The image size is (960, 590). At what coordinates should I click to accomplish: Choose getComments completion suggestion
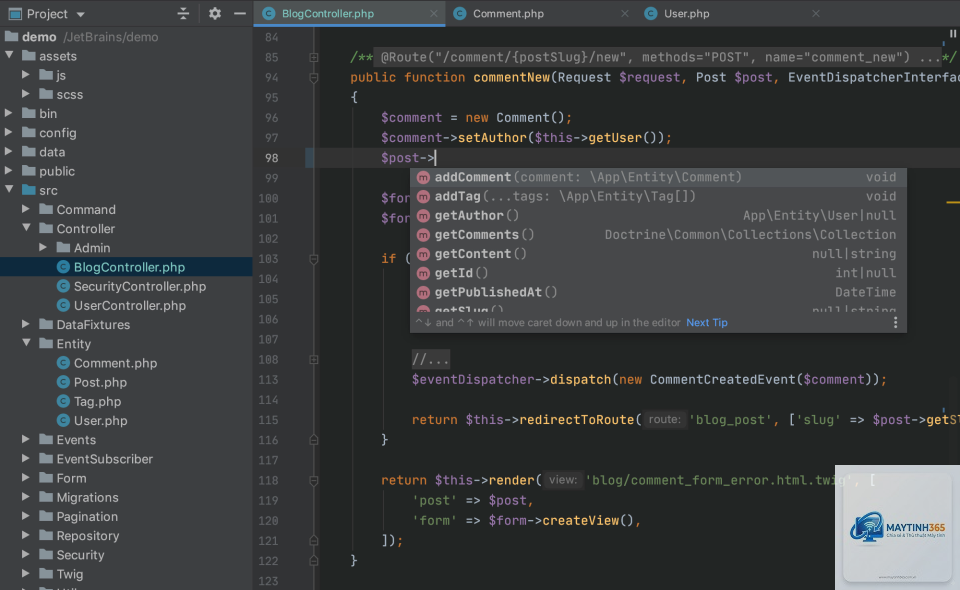(x=658, y=234)
